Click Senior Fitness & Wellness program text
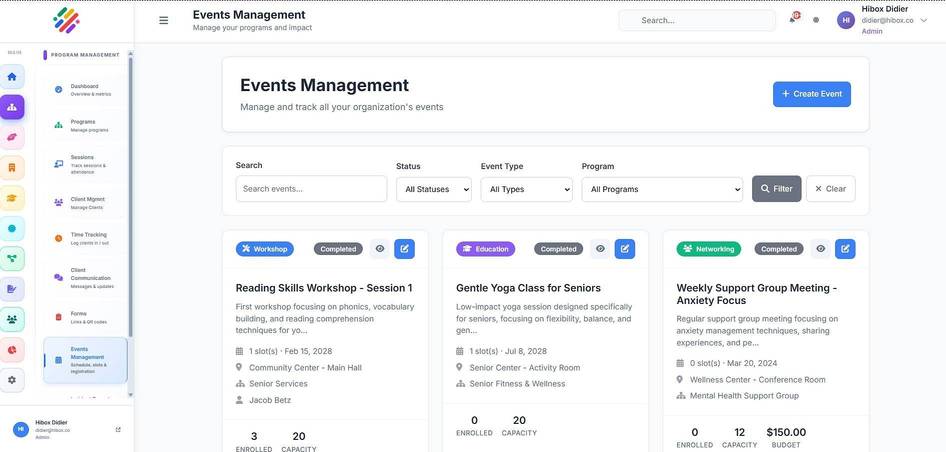 [x=518, y=384]
